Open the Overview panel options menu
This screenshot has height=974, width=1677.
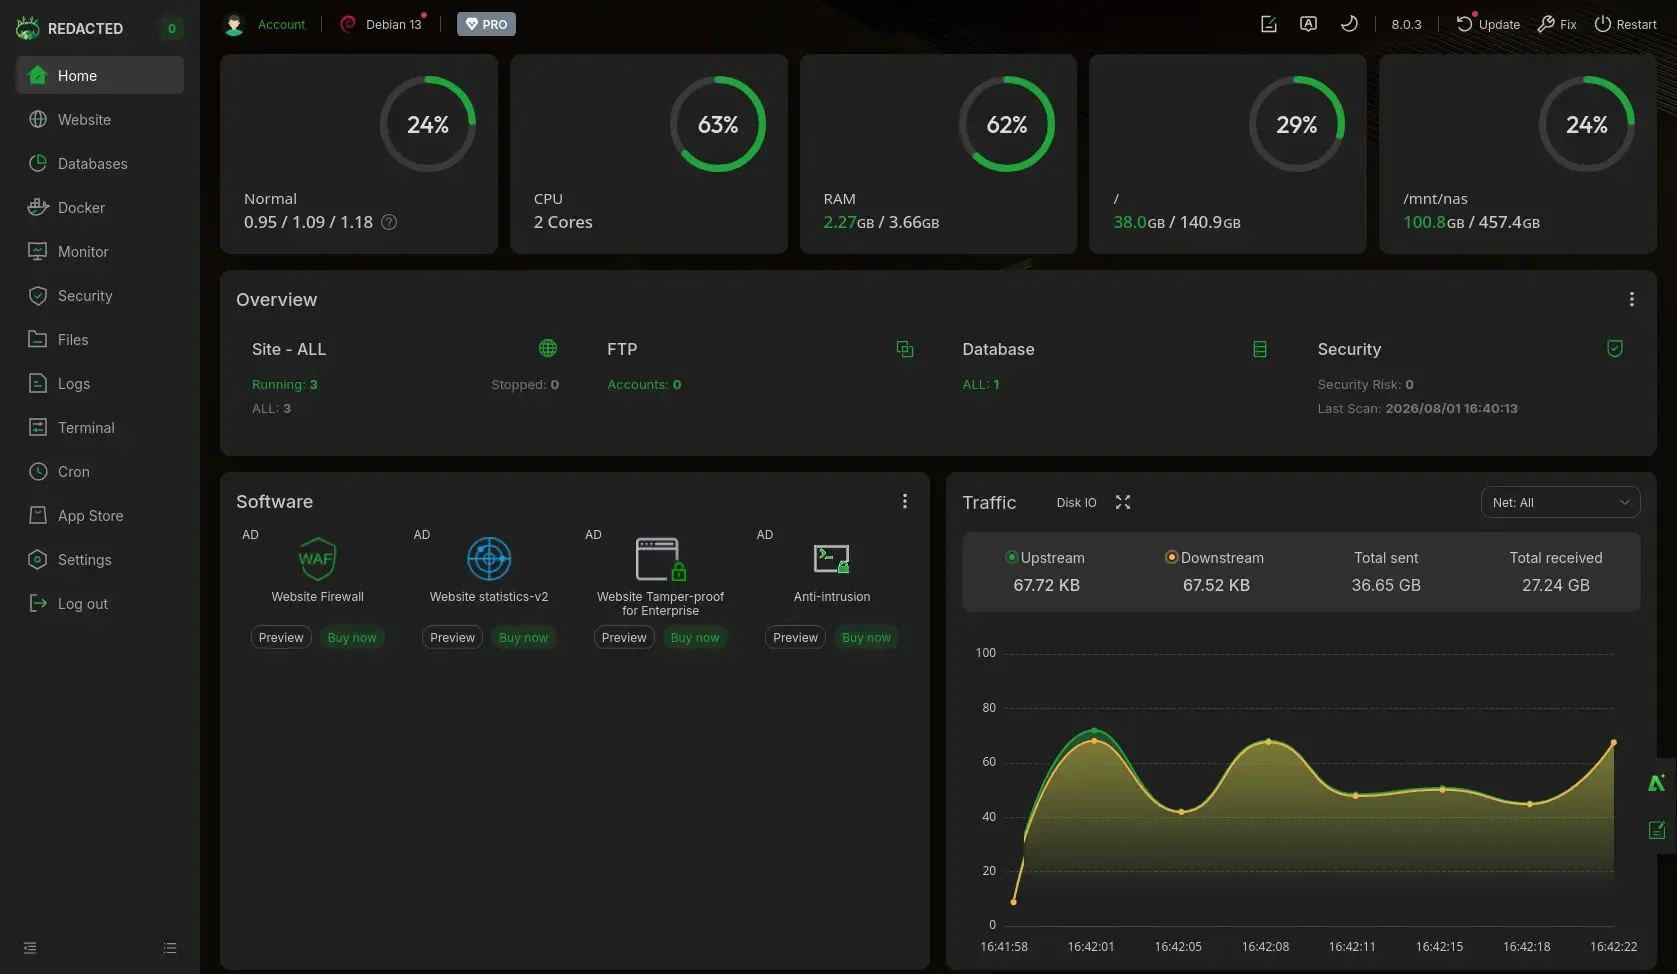click(1632, 299)
